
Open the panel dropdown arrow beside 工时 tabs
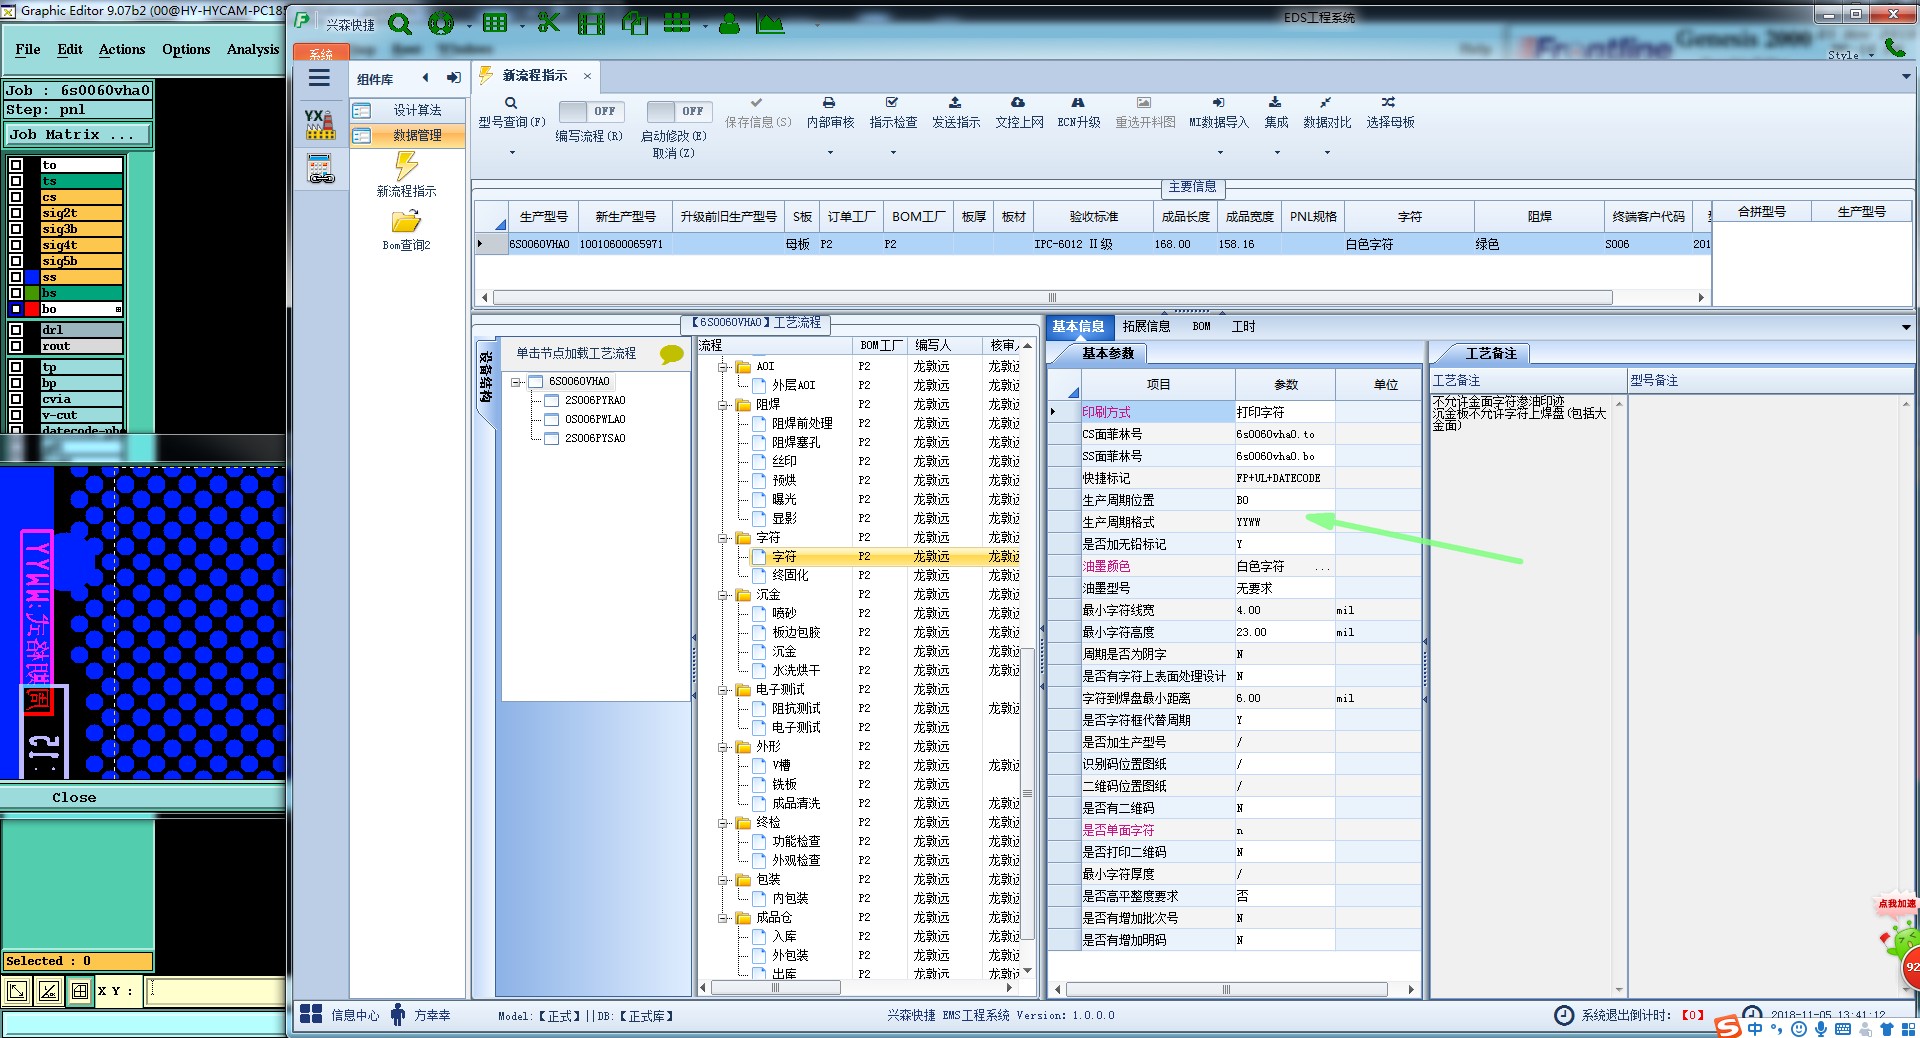(x=1906, y=327)
